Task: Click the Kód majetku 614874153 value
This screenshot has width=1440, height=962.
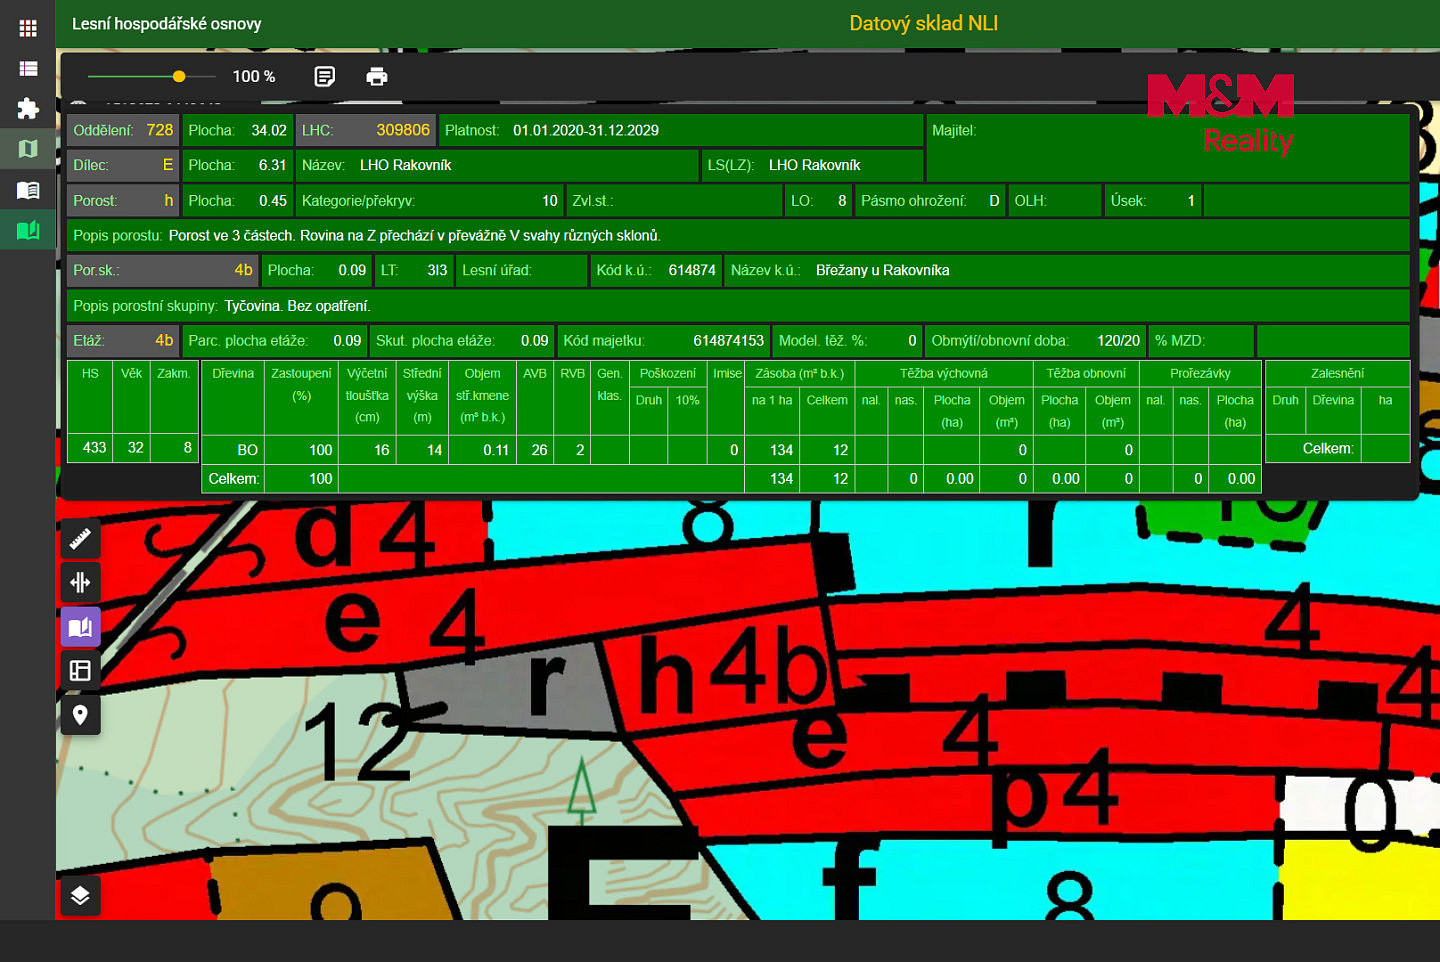Action: [x=729, y=340]
